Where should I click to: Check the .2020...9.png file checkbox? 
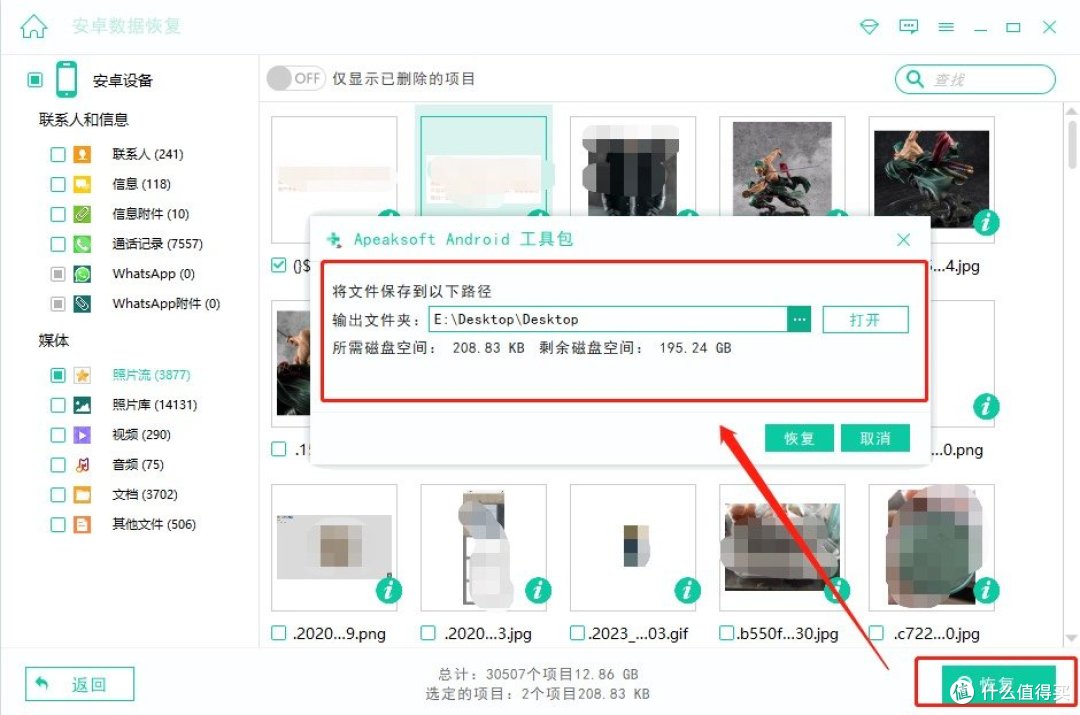coord(278,633)
